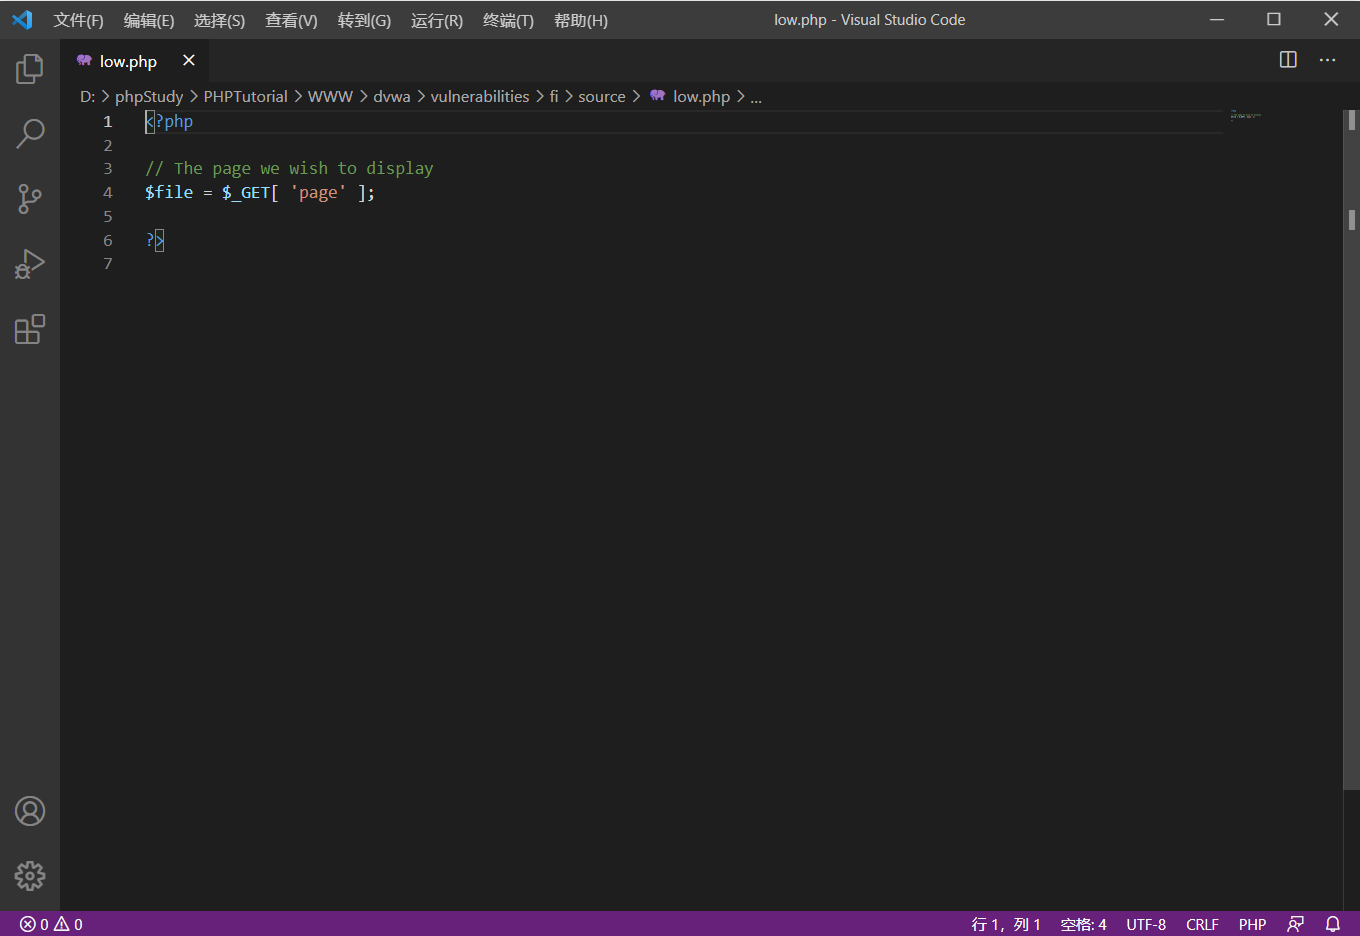Open the Search view icon
The height and width of the screenshot is (936, 1360).
30,133
